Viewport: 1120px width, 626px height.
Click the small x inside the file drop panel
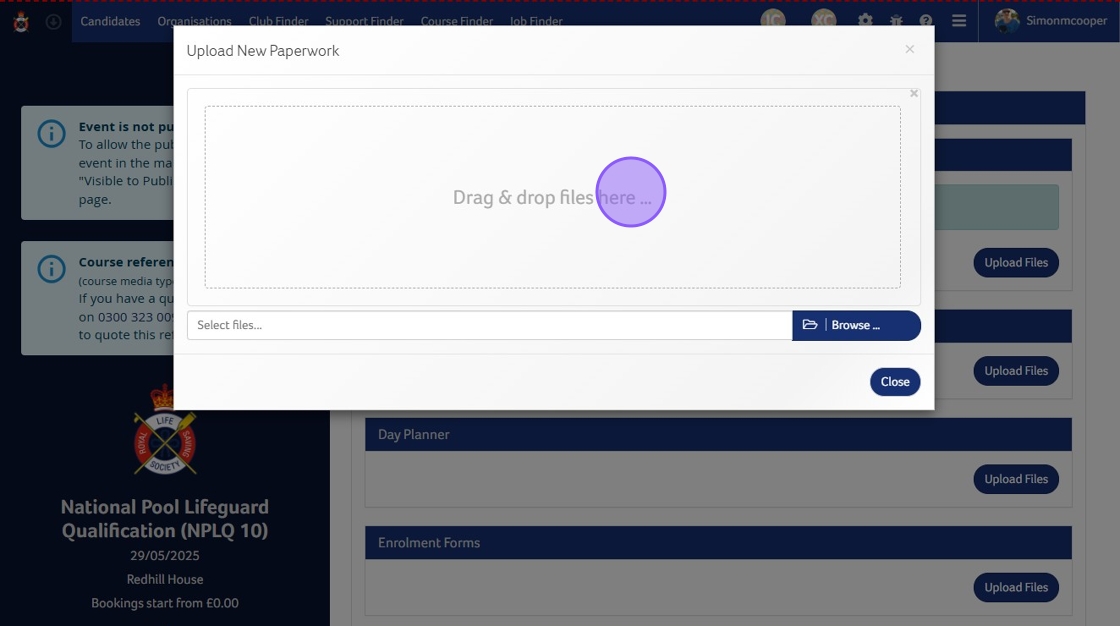pyautogui.click(x=914, y=94)
